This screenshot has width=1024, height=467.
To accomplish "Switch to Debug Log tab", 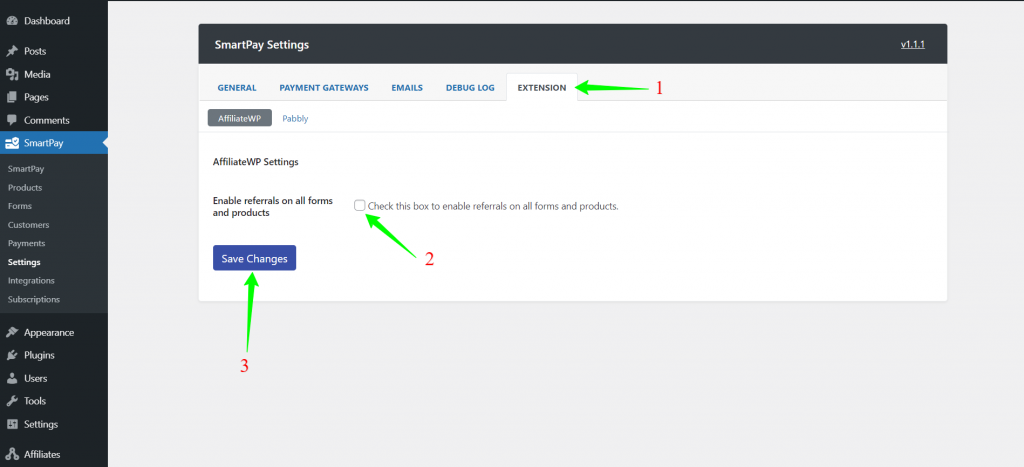I will (470, 88).
